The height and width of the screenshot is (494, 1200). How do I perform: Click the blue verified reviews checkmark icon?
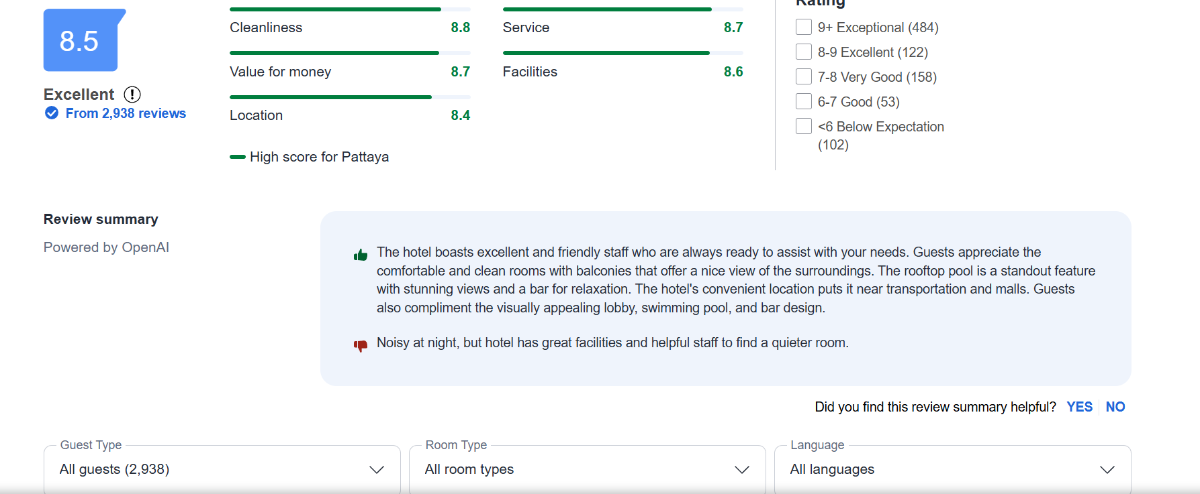coord(51,114)
